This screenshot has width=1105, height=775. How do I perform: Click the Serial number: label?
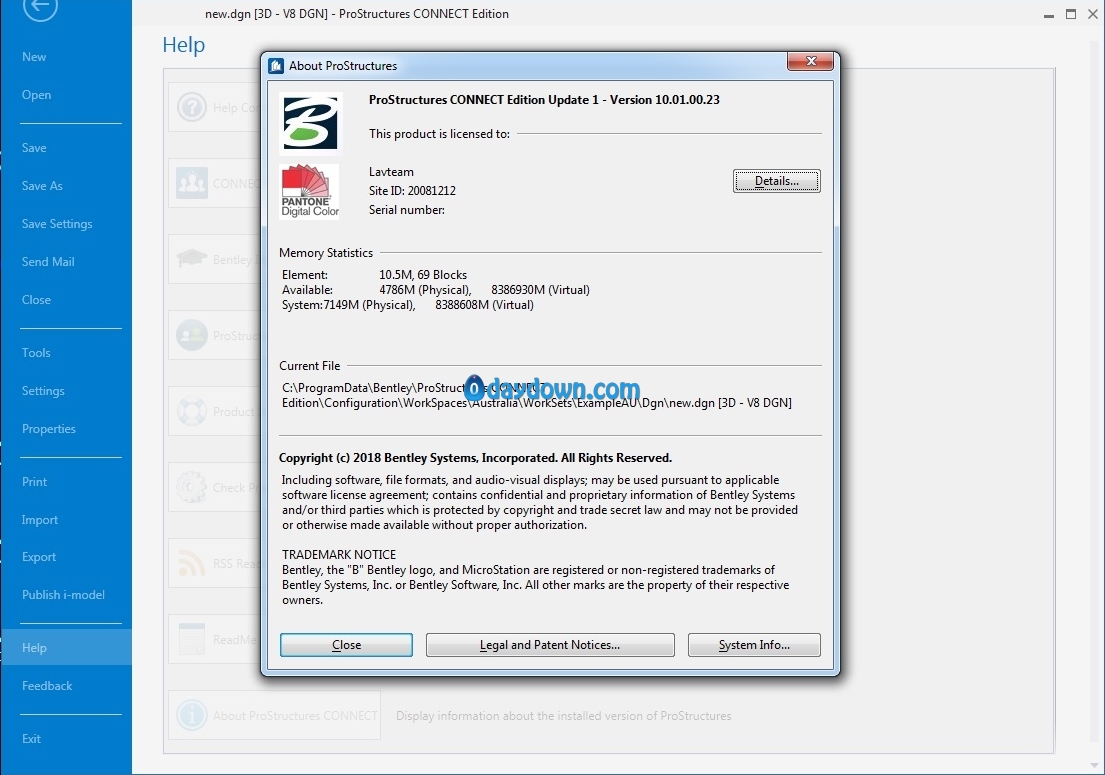407,210
